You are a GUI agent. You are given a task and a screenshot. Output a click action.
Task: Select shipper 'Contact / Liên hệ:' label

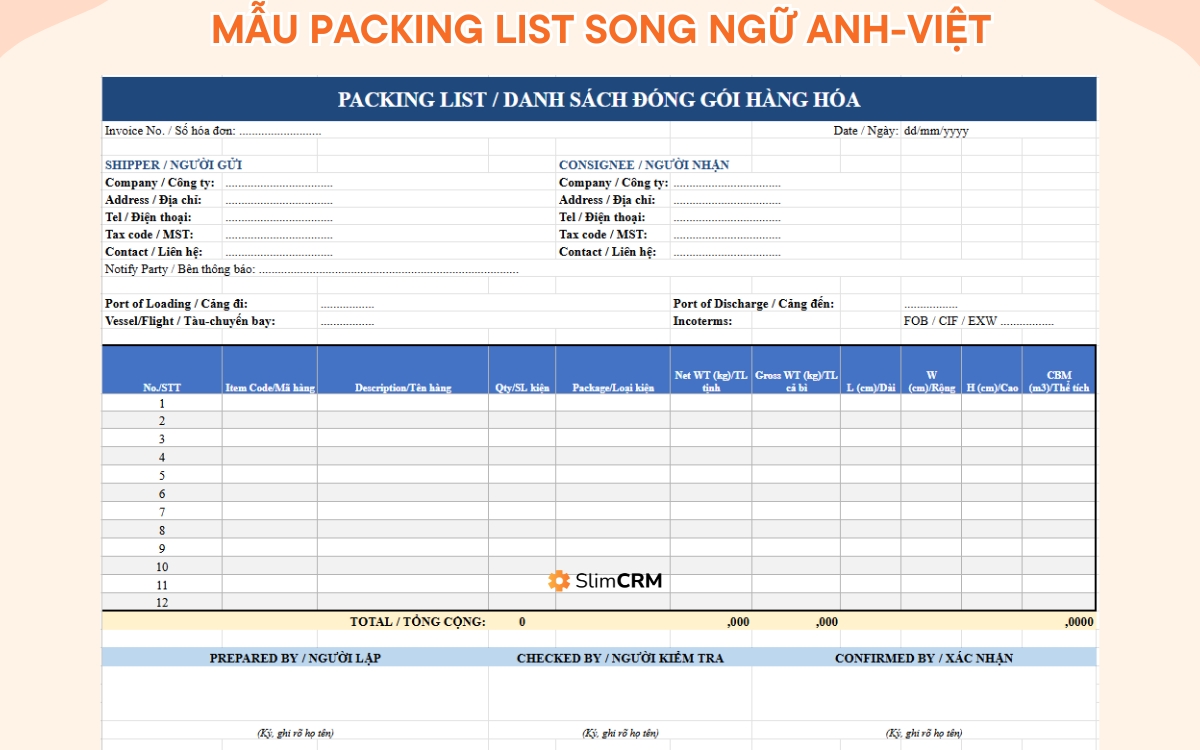tap(154, 252)
